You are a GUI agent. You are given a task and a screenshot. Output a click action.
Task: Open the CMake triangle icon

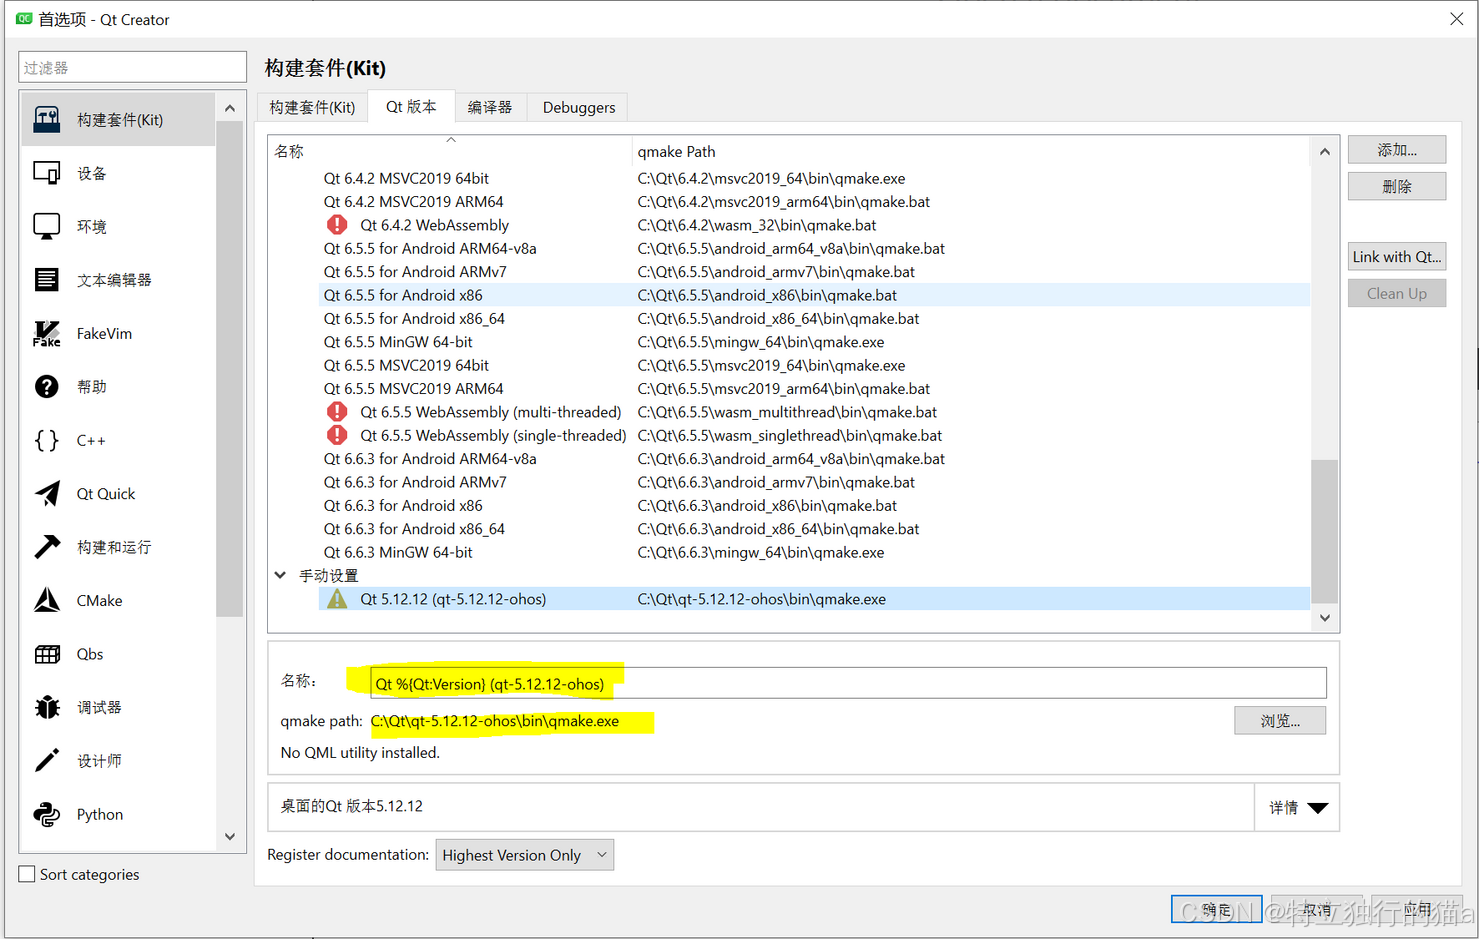[47, 600]
